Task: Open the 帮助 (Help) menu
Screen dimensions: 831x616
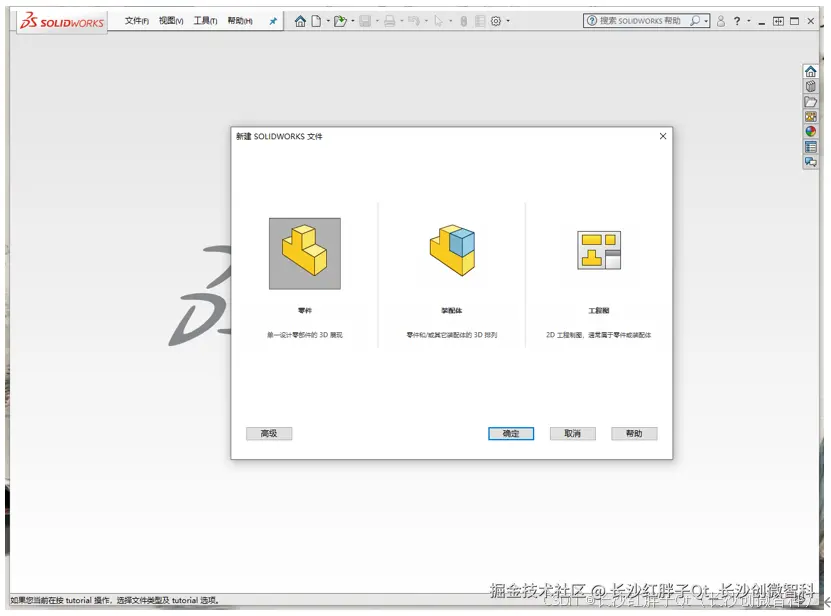Action: (240, 21)
